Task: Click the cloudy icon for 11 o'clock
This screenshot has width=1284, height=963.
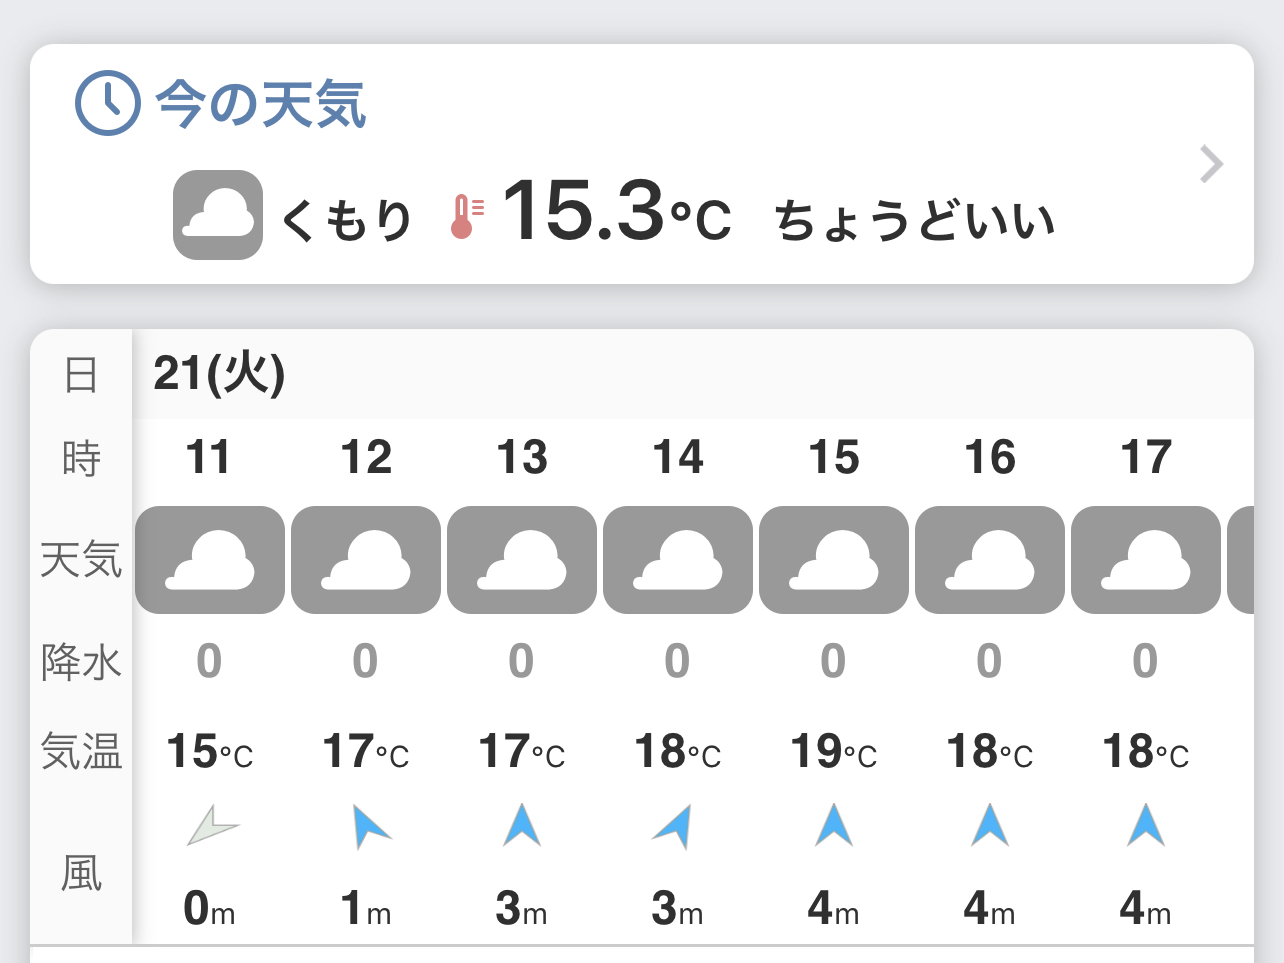Action: pyautogui.click(x=210, y=560)
